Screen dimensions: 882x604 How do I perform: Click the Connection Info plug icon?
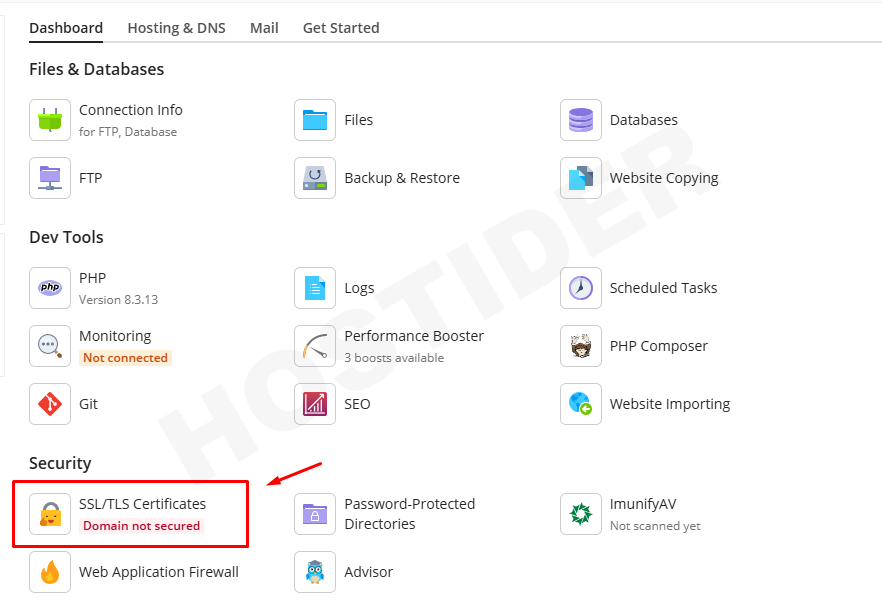tap(50, 120)
